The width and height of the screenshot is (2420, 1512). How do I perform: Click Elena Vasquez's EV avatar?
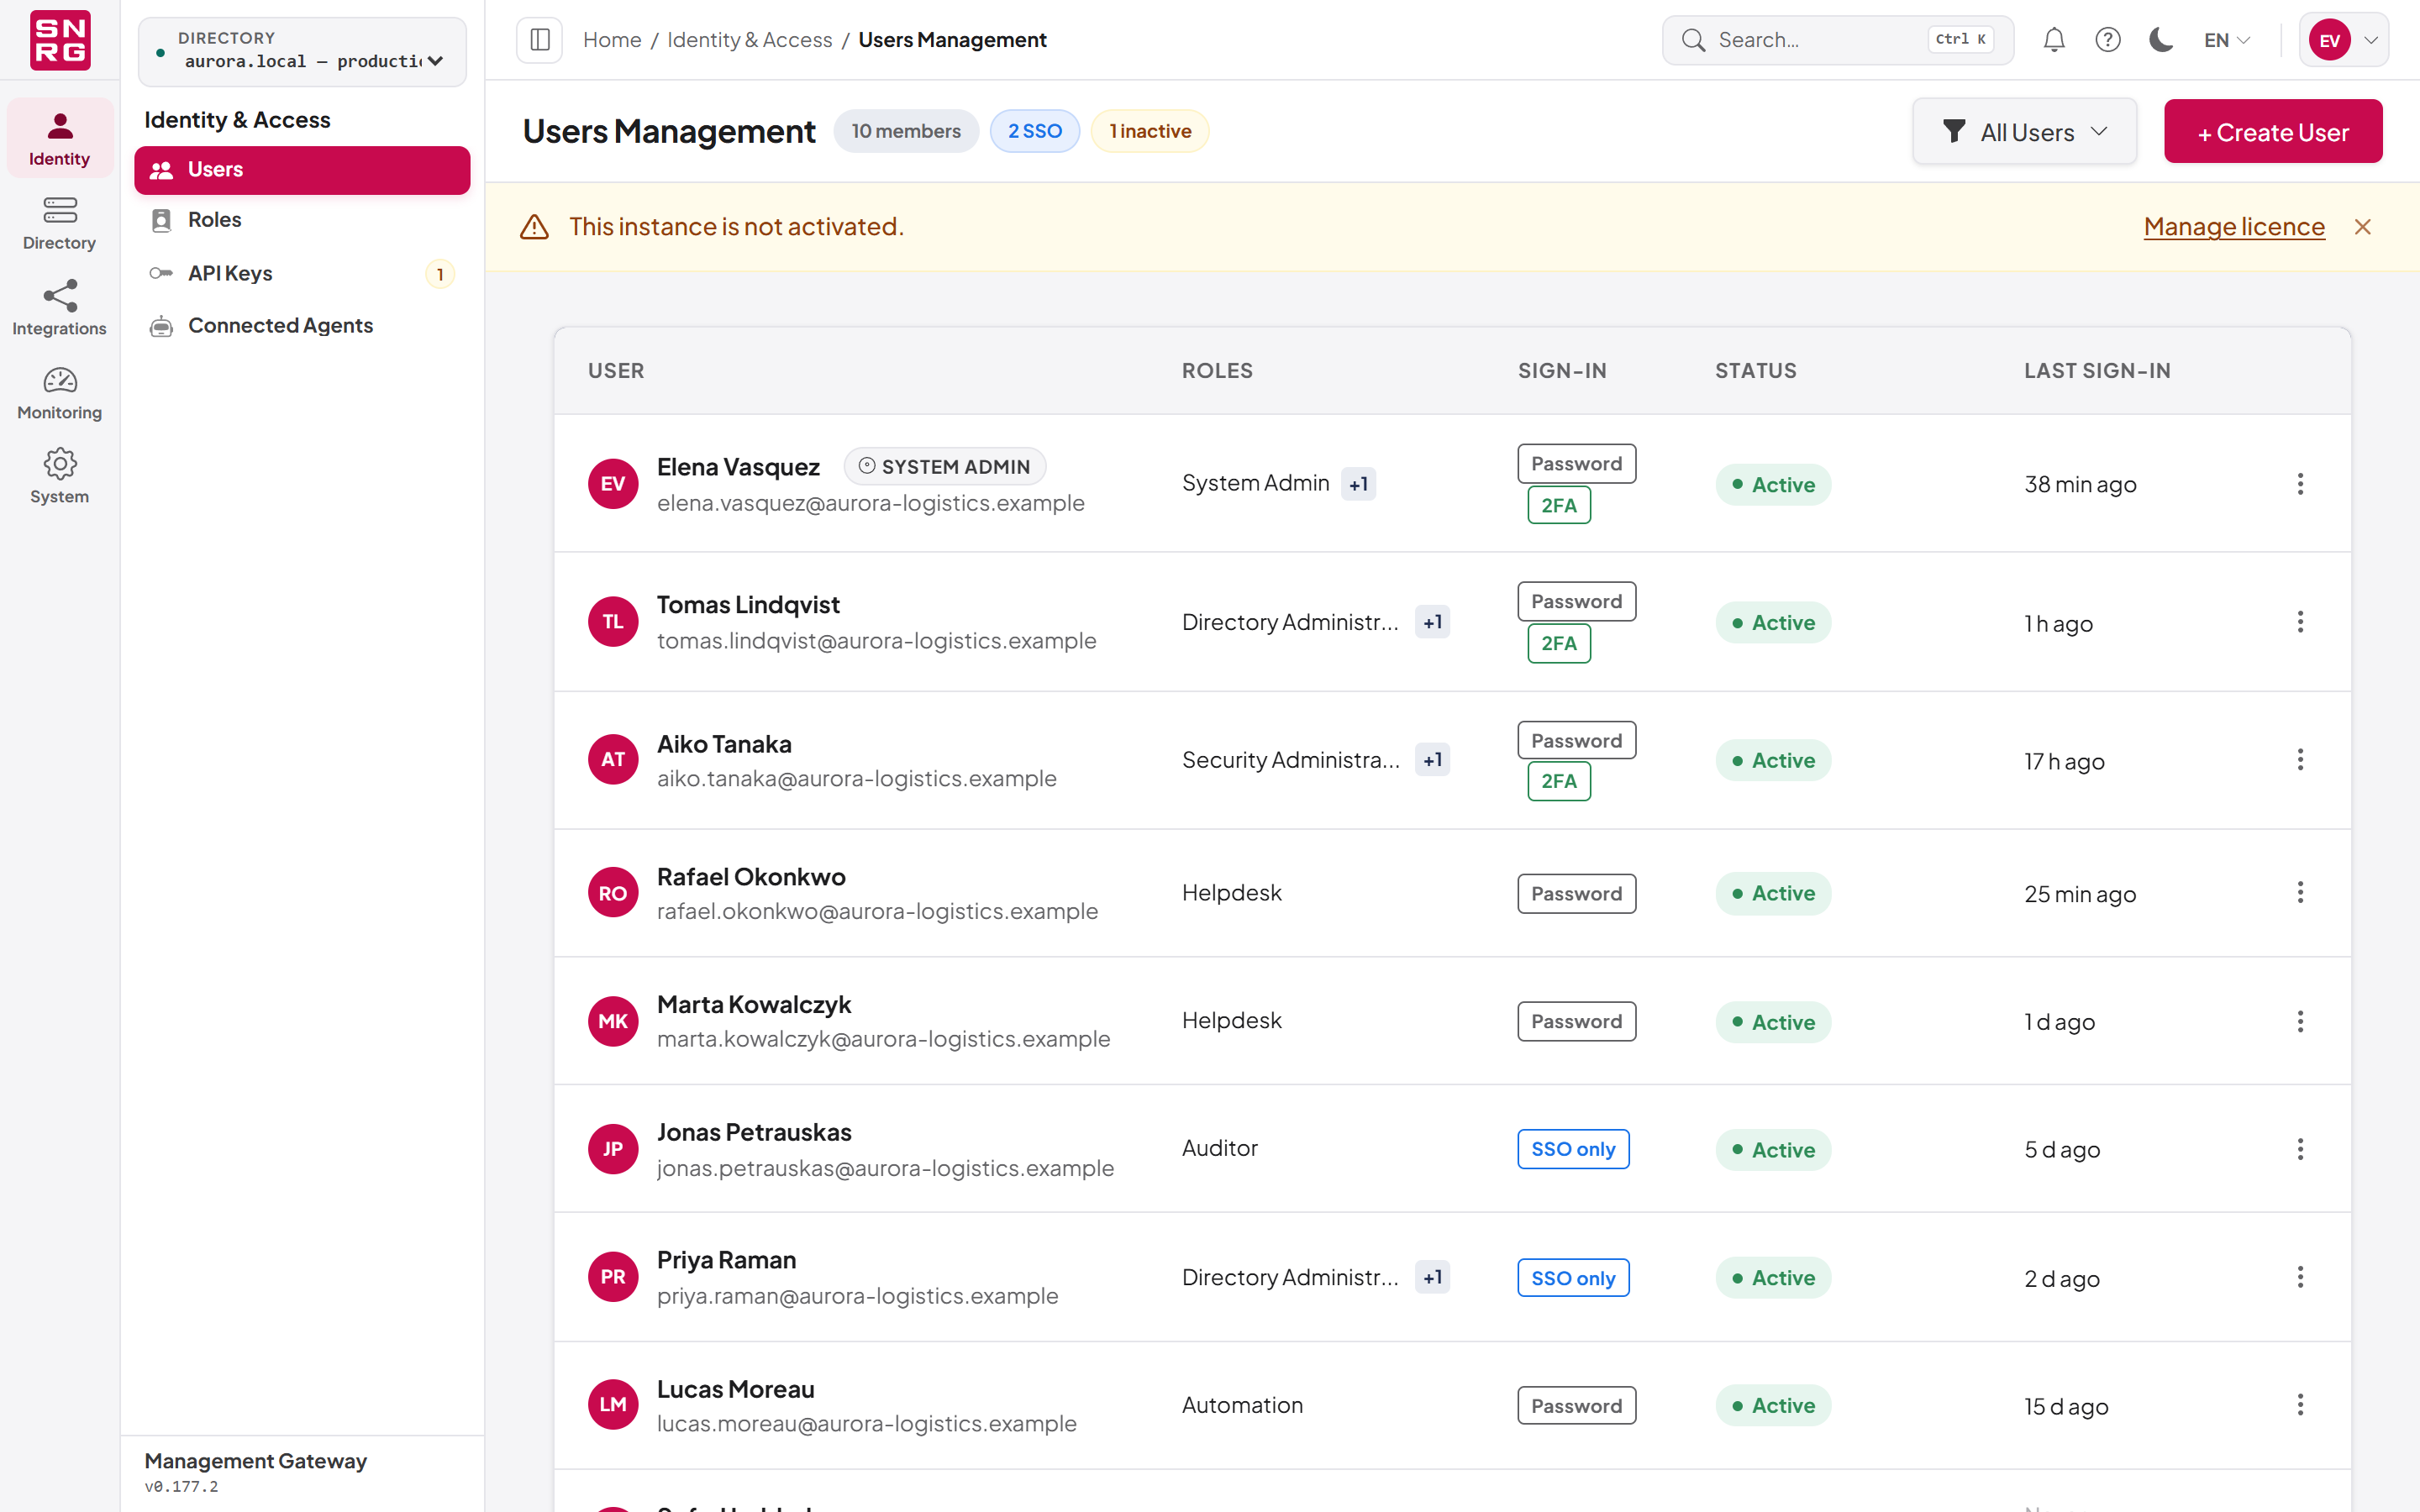pos(613,484)
